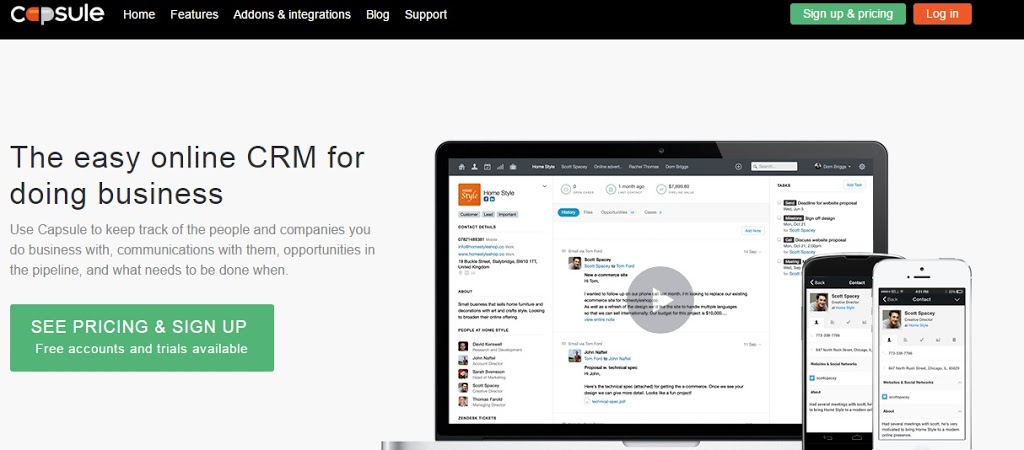Tap the Twitter icon on the white phone
Viewport: 1024px width, 450px height.
884,397
